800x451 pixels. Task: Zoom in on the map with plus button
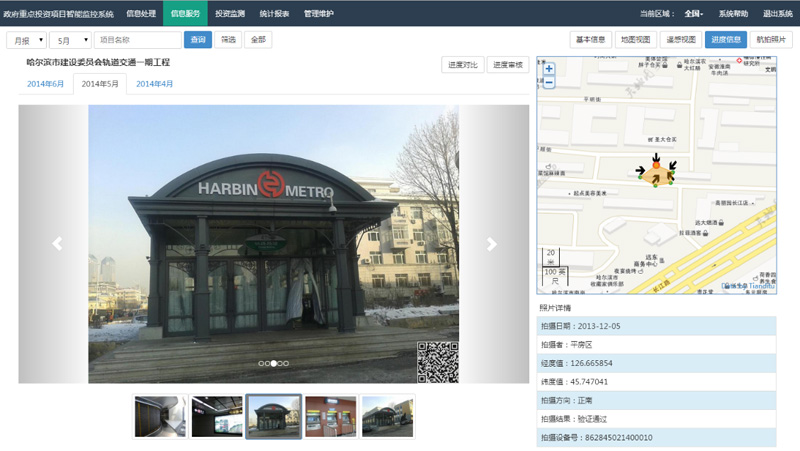click(x=549, y=69)
